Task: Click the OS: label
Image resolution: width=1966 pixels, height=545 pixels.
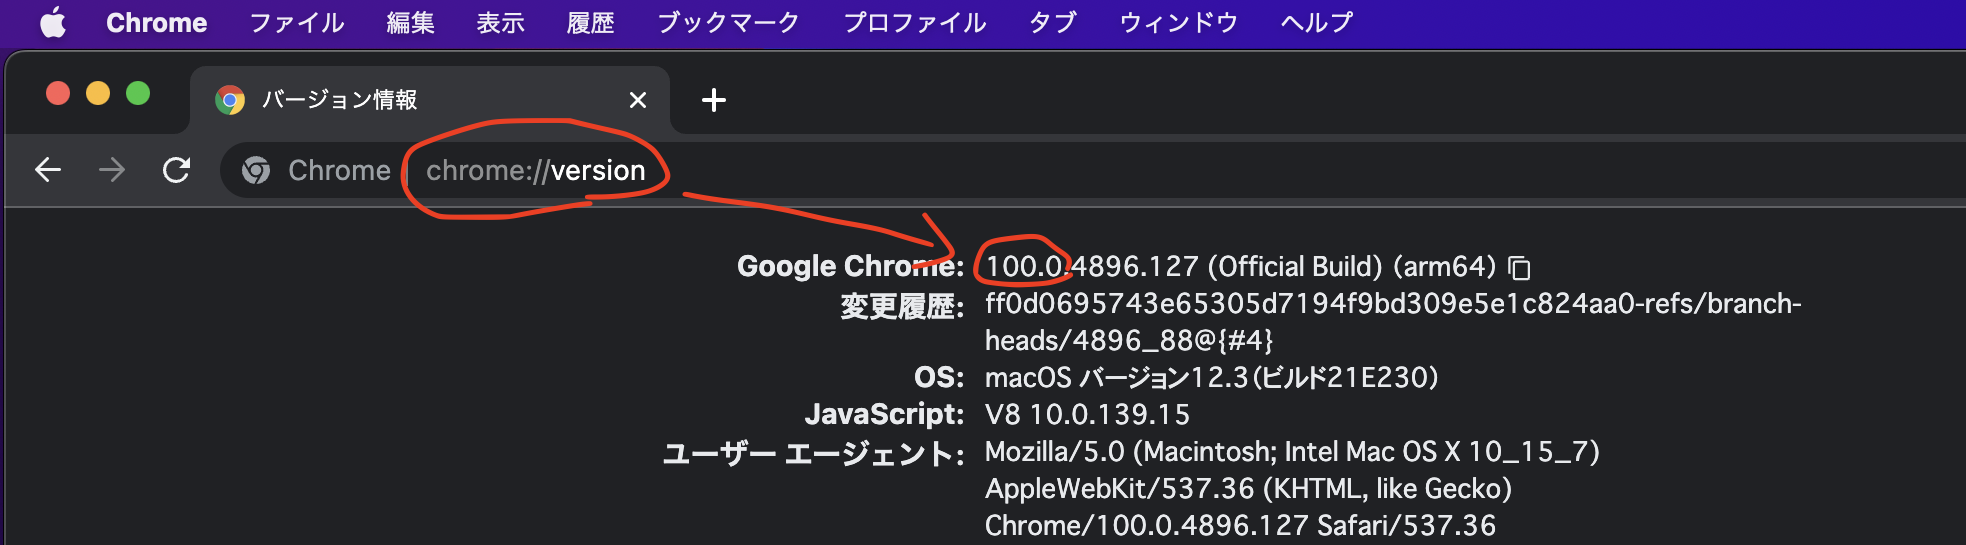Action: click(x=939, y=378)
